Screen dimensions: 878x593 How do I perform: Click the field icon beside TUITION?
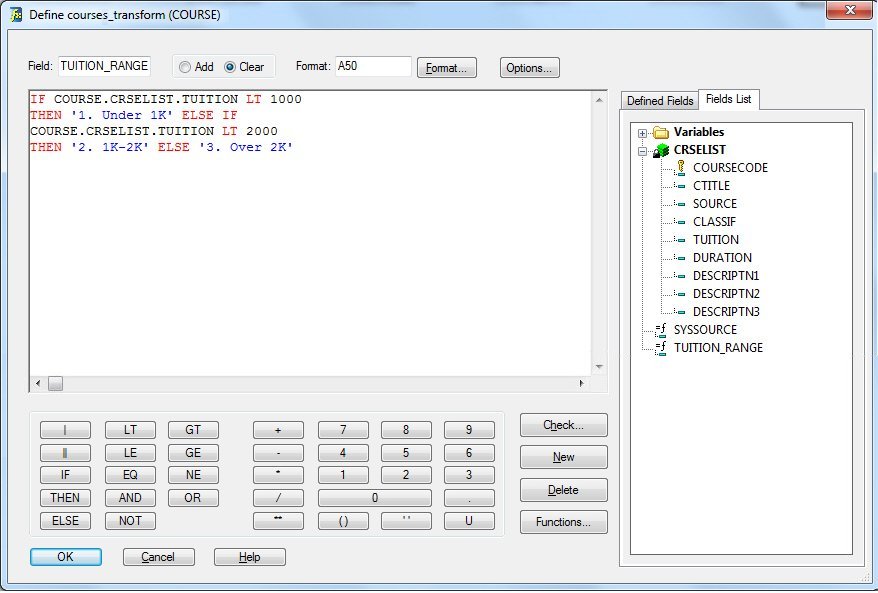click(680, 240)
